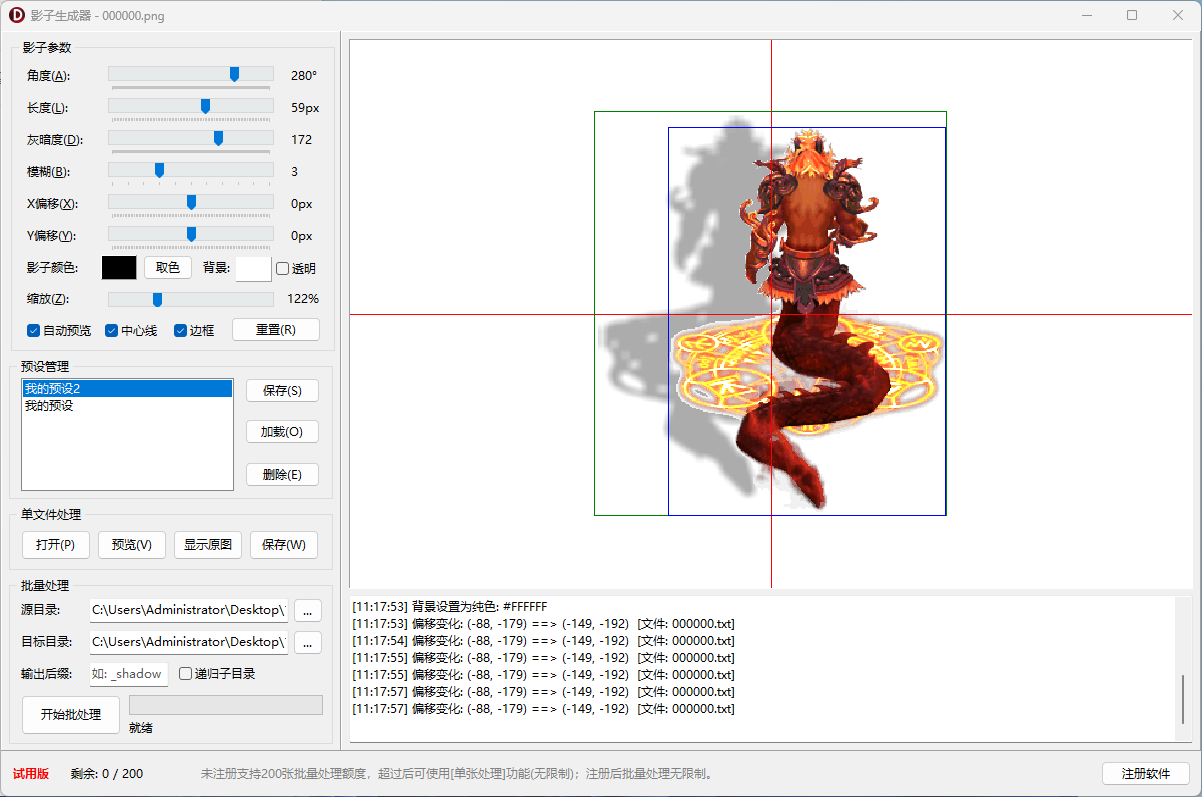Image resolution: width=1202 pixels, height=797 pixels.
Task: Browse for the target directory (目标目录)
Action: pos(307,642)
